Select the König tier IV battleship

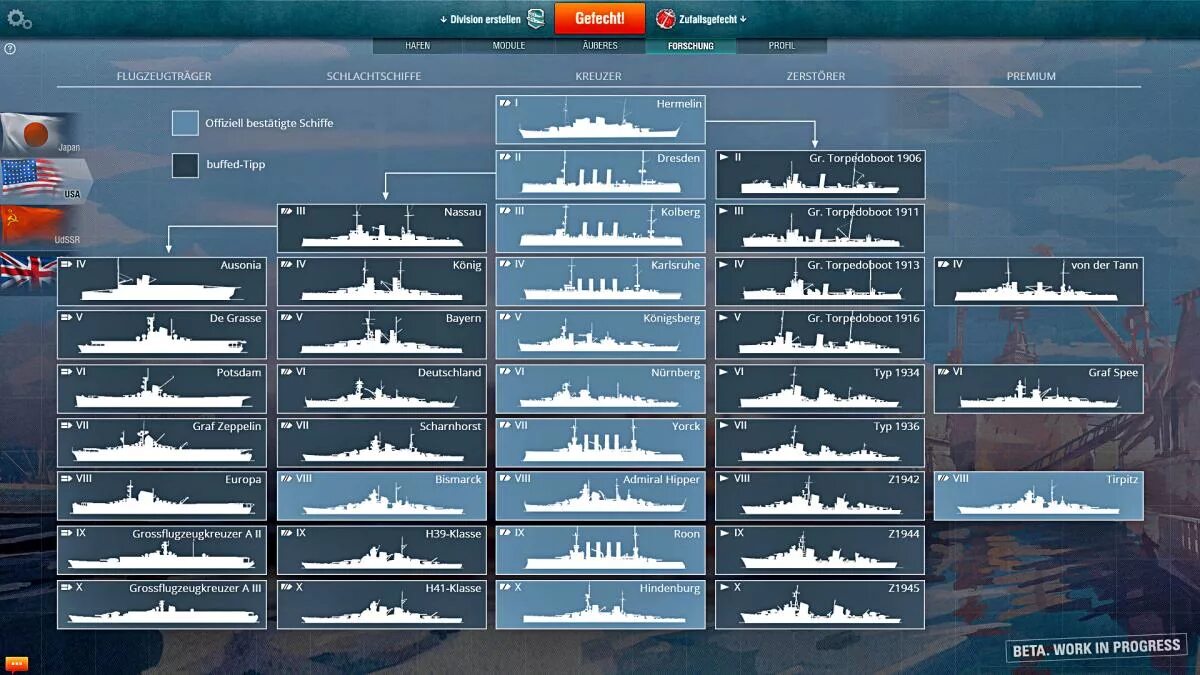click(381, 281)
